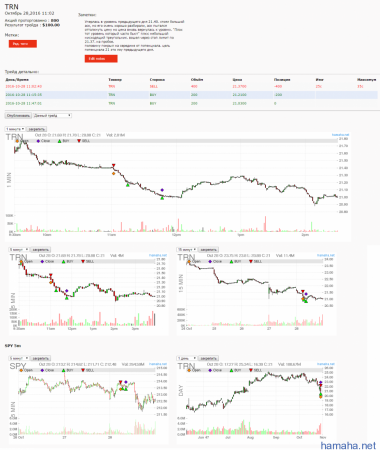Click the red Edit notes button
Viewport: 380px width, 450px height.
101,59
